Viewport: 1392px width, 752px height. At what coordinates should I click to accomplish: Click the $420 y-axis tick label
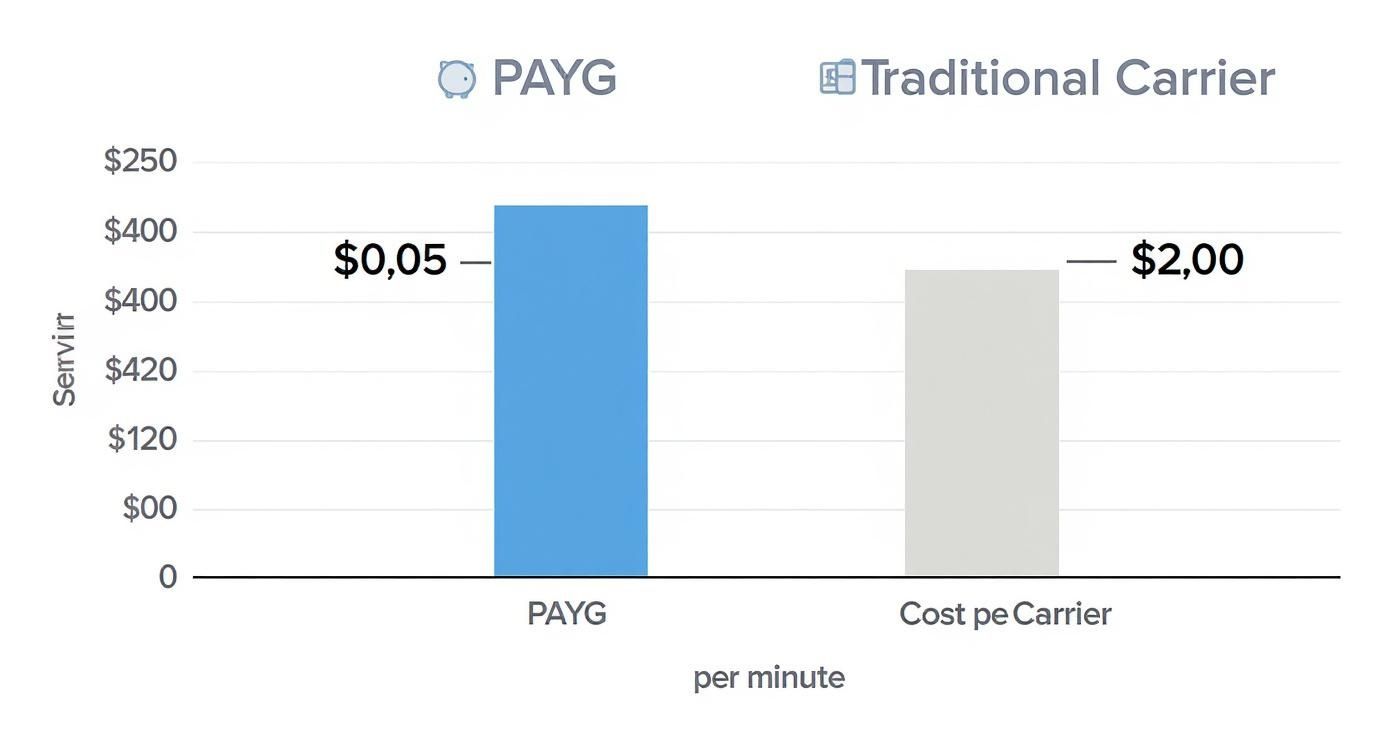[140, 371]
